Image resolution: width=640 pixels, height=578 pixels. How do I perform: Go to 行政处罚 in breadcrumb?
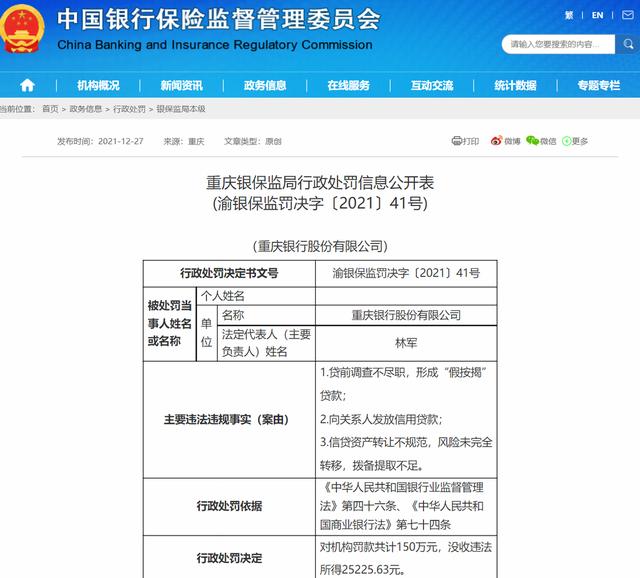pyautogui.click(x=129, y=109)
